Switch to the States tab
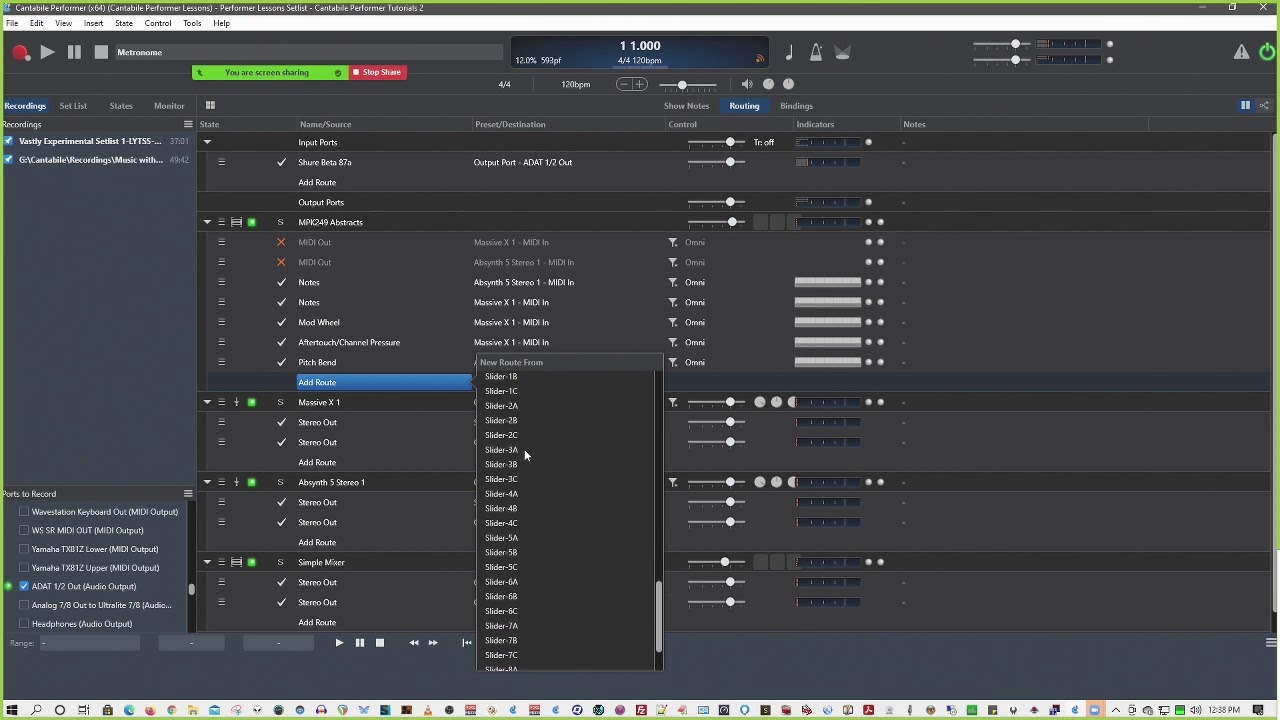The image size is (1280, 720). point(121,105)
